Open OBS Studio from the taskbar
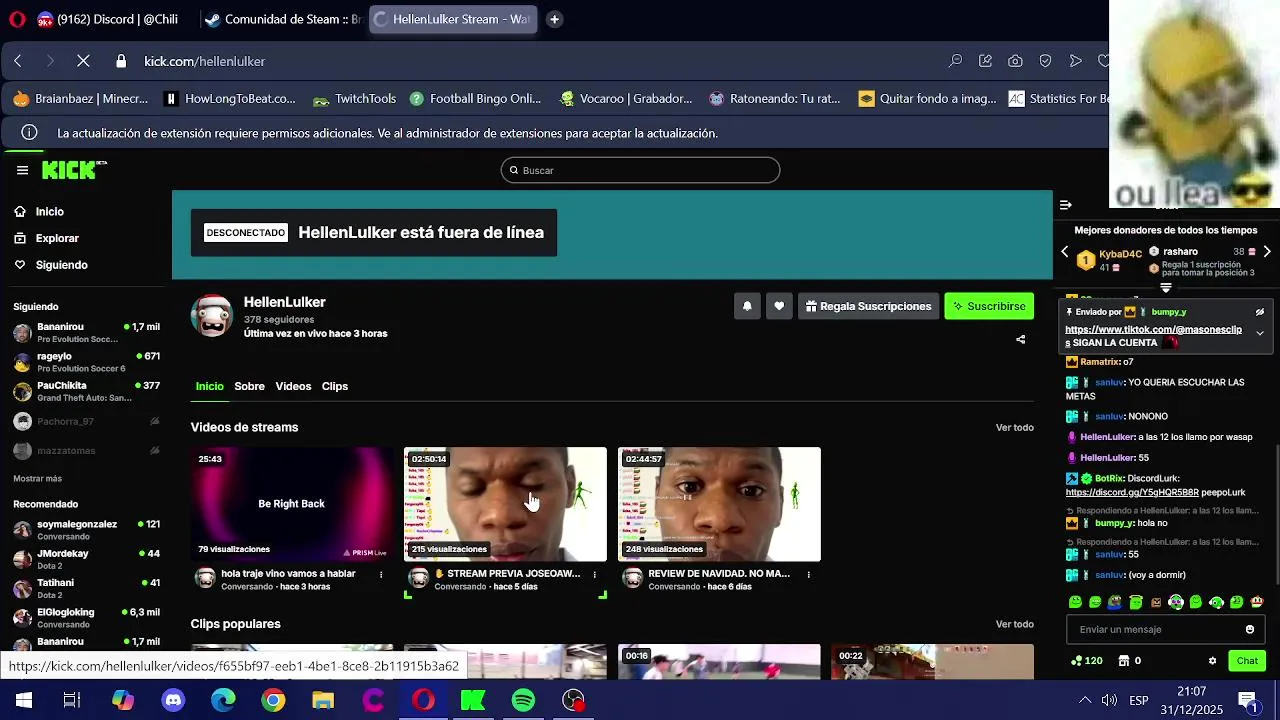Viewport: 1280px width, 720px height. click(x=573, y=700)
